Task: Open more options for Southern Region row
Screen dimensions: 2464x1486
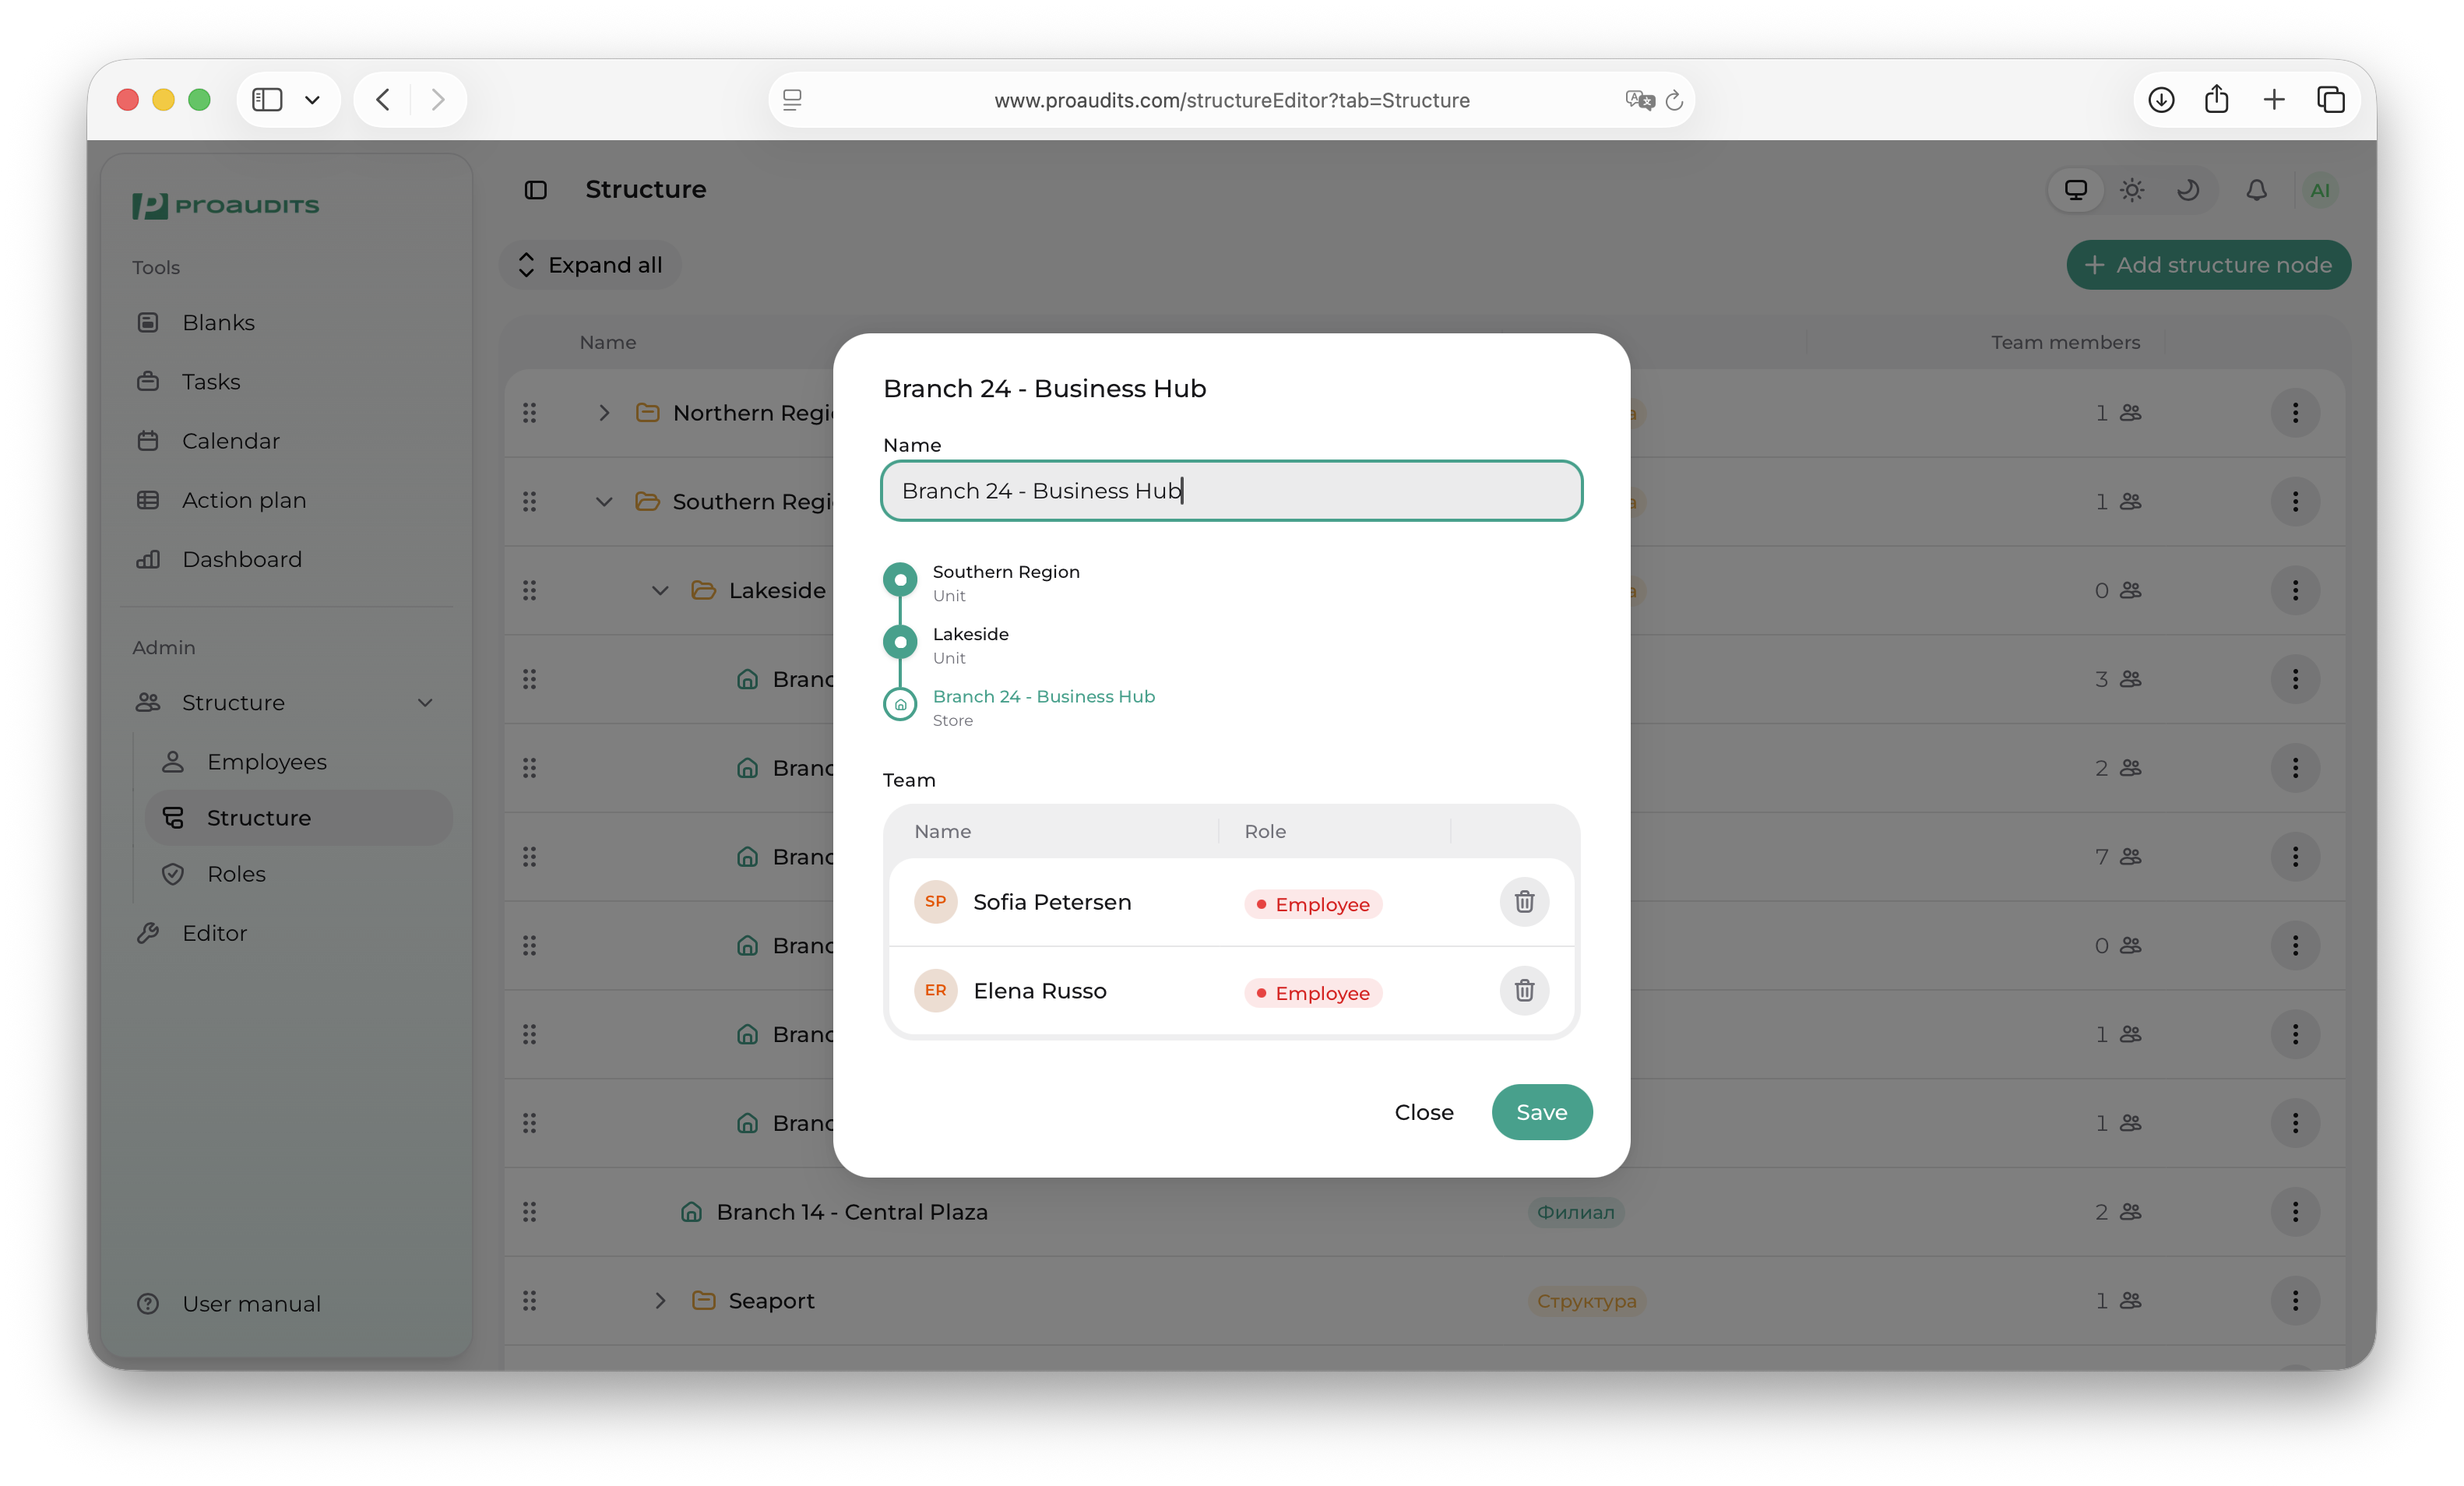Action: (x=2295, y=501)
